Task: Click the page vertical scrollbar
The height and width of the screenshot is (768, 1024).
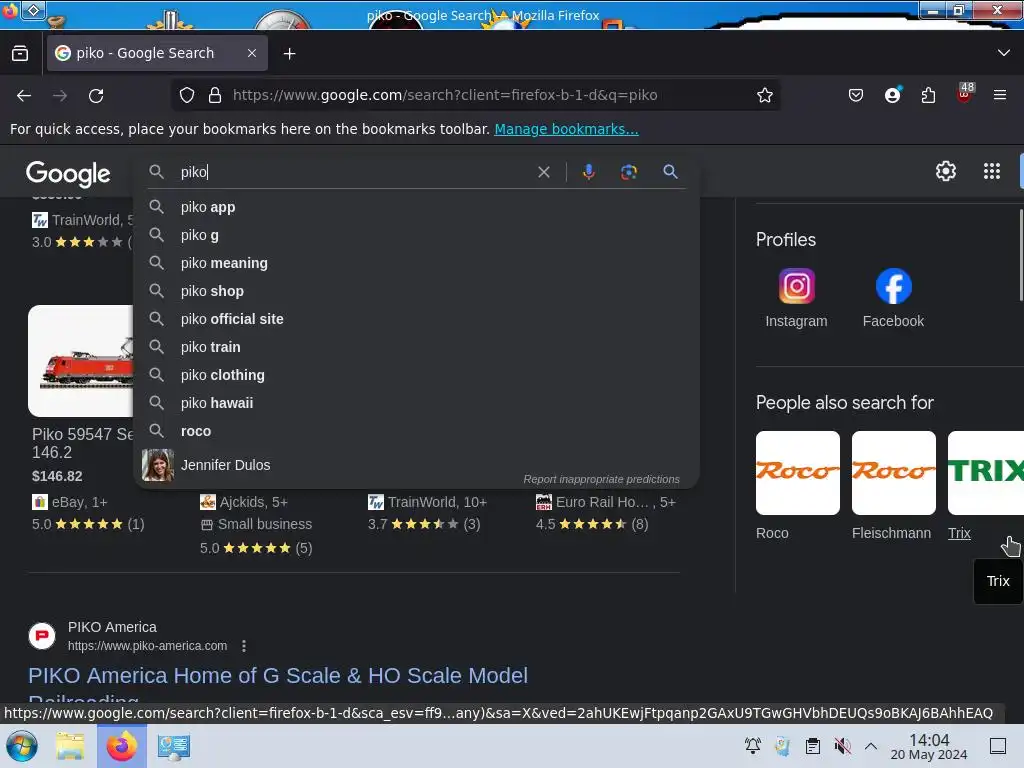Action: point(1021,255)
